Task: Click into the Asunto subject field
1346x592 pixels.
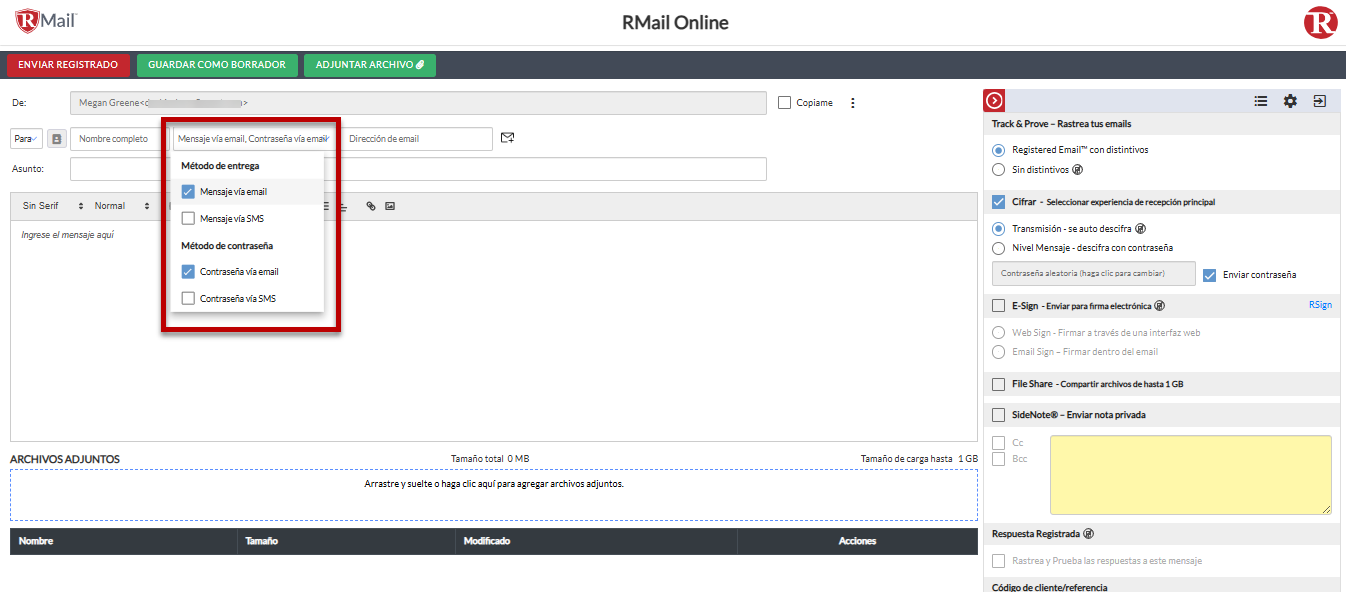Action: (x=418, y=169)
